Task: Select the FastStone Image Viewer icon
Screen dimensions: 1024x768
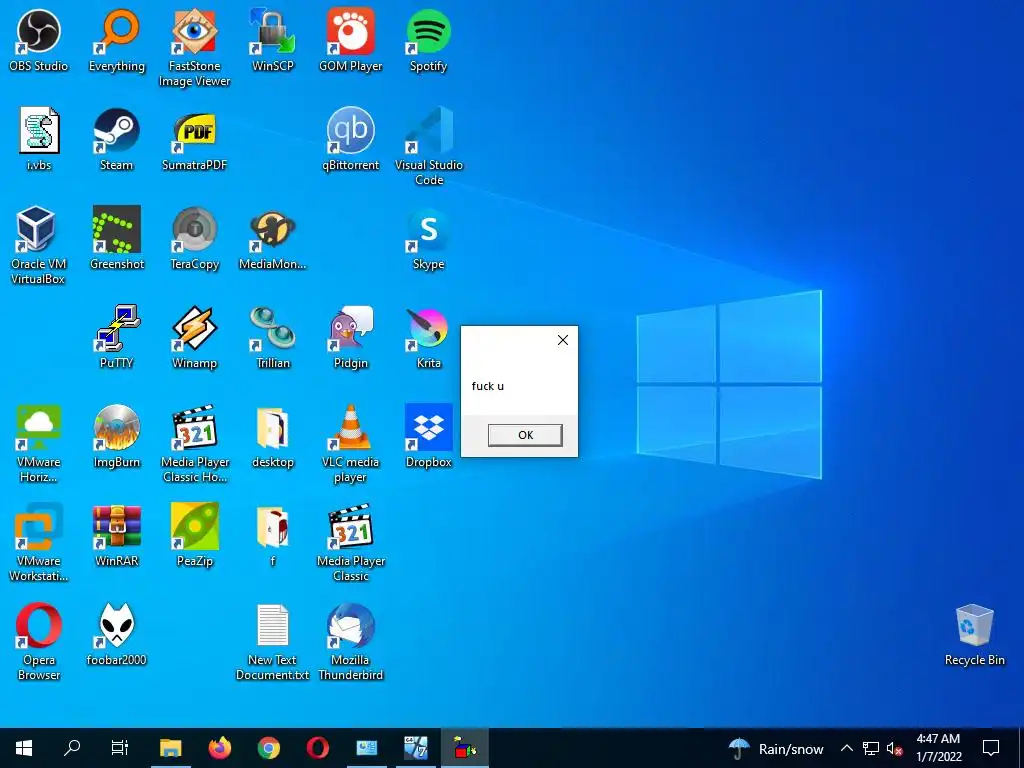Action: [195, 48]
